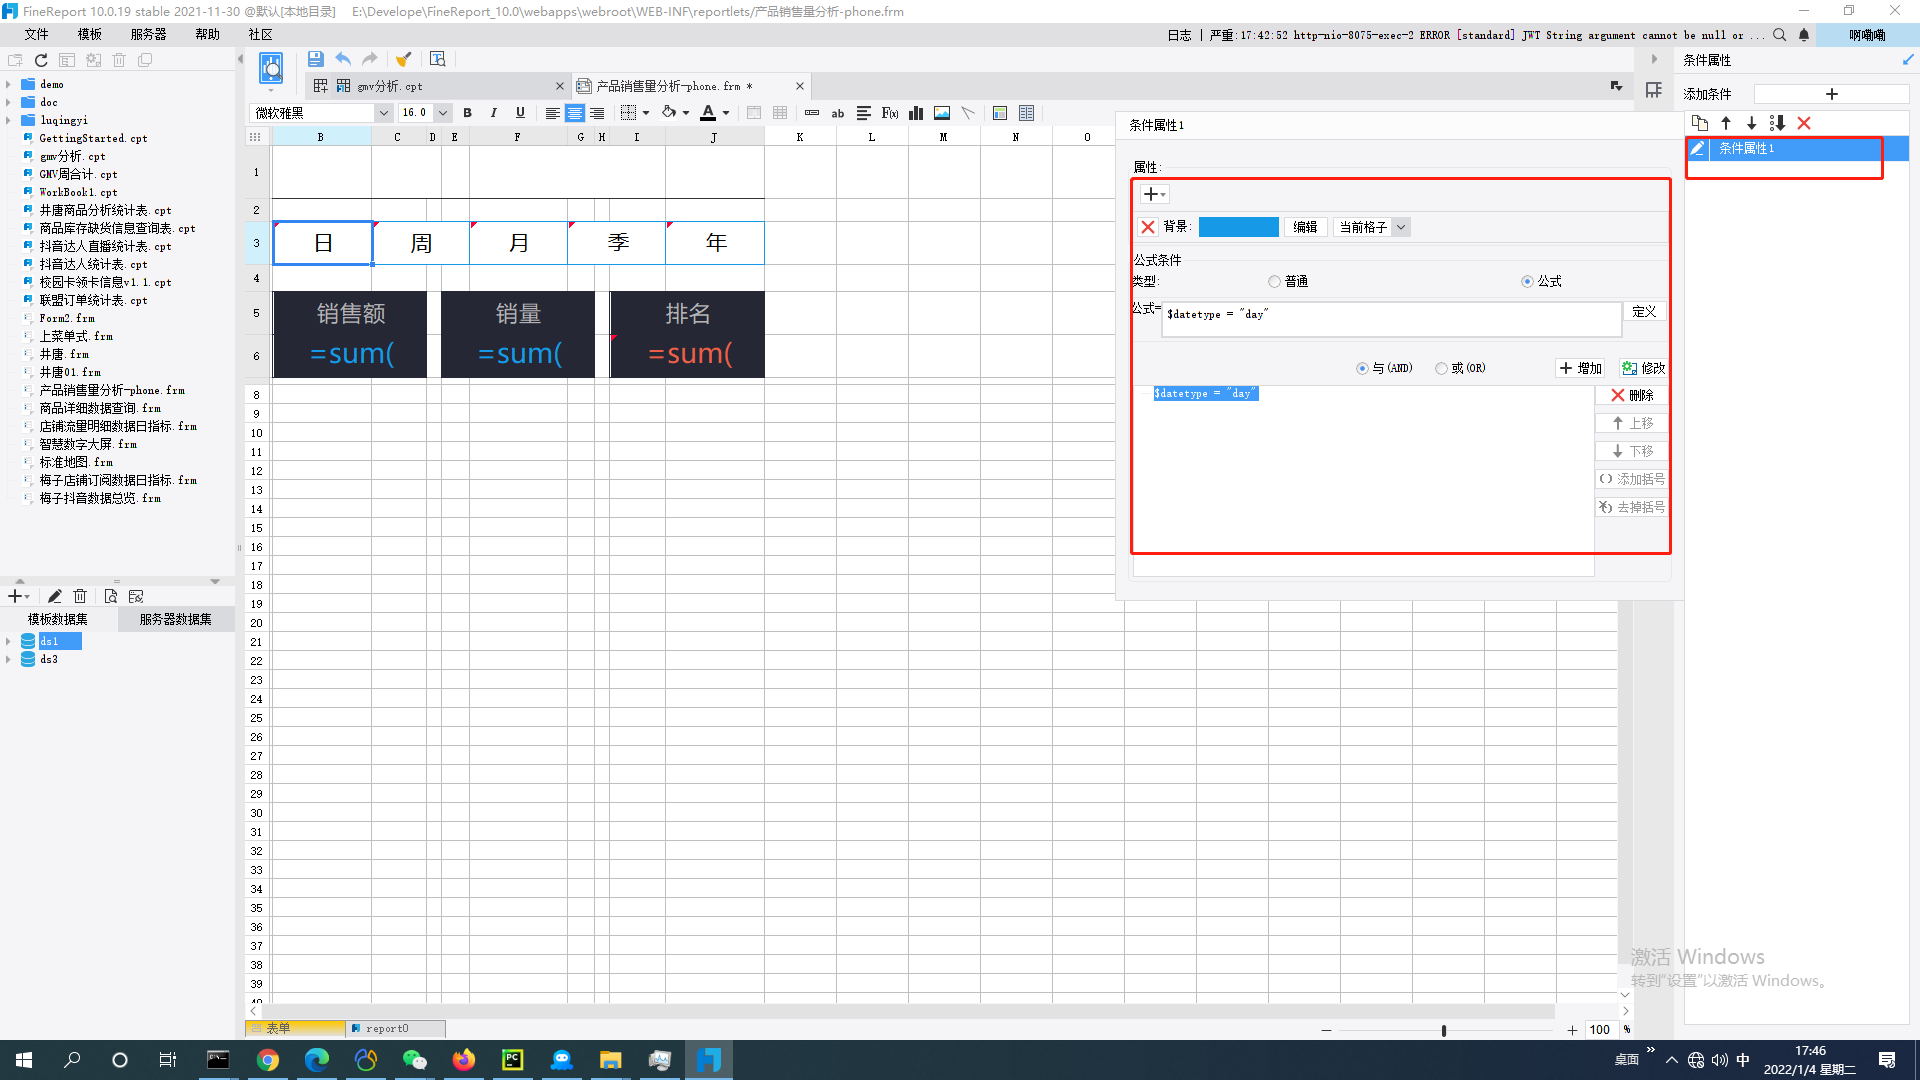Screen dimensions: 1920x1080
Task: Click the save template icon
Action: tap(315, 59)
